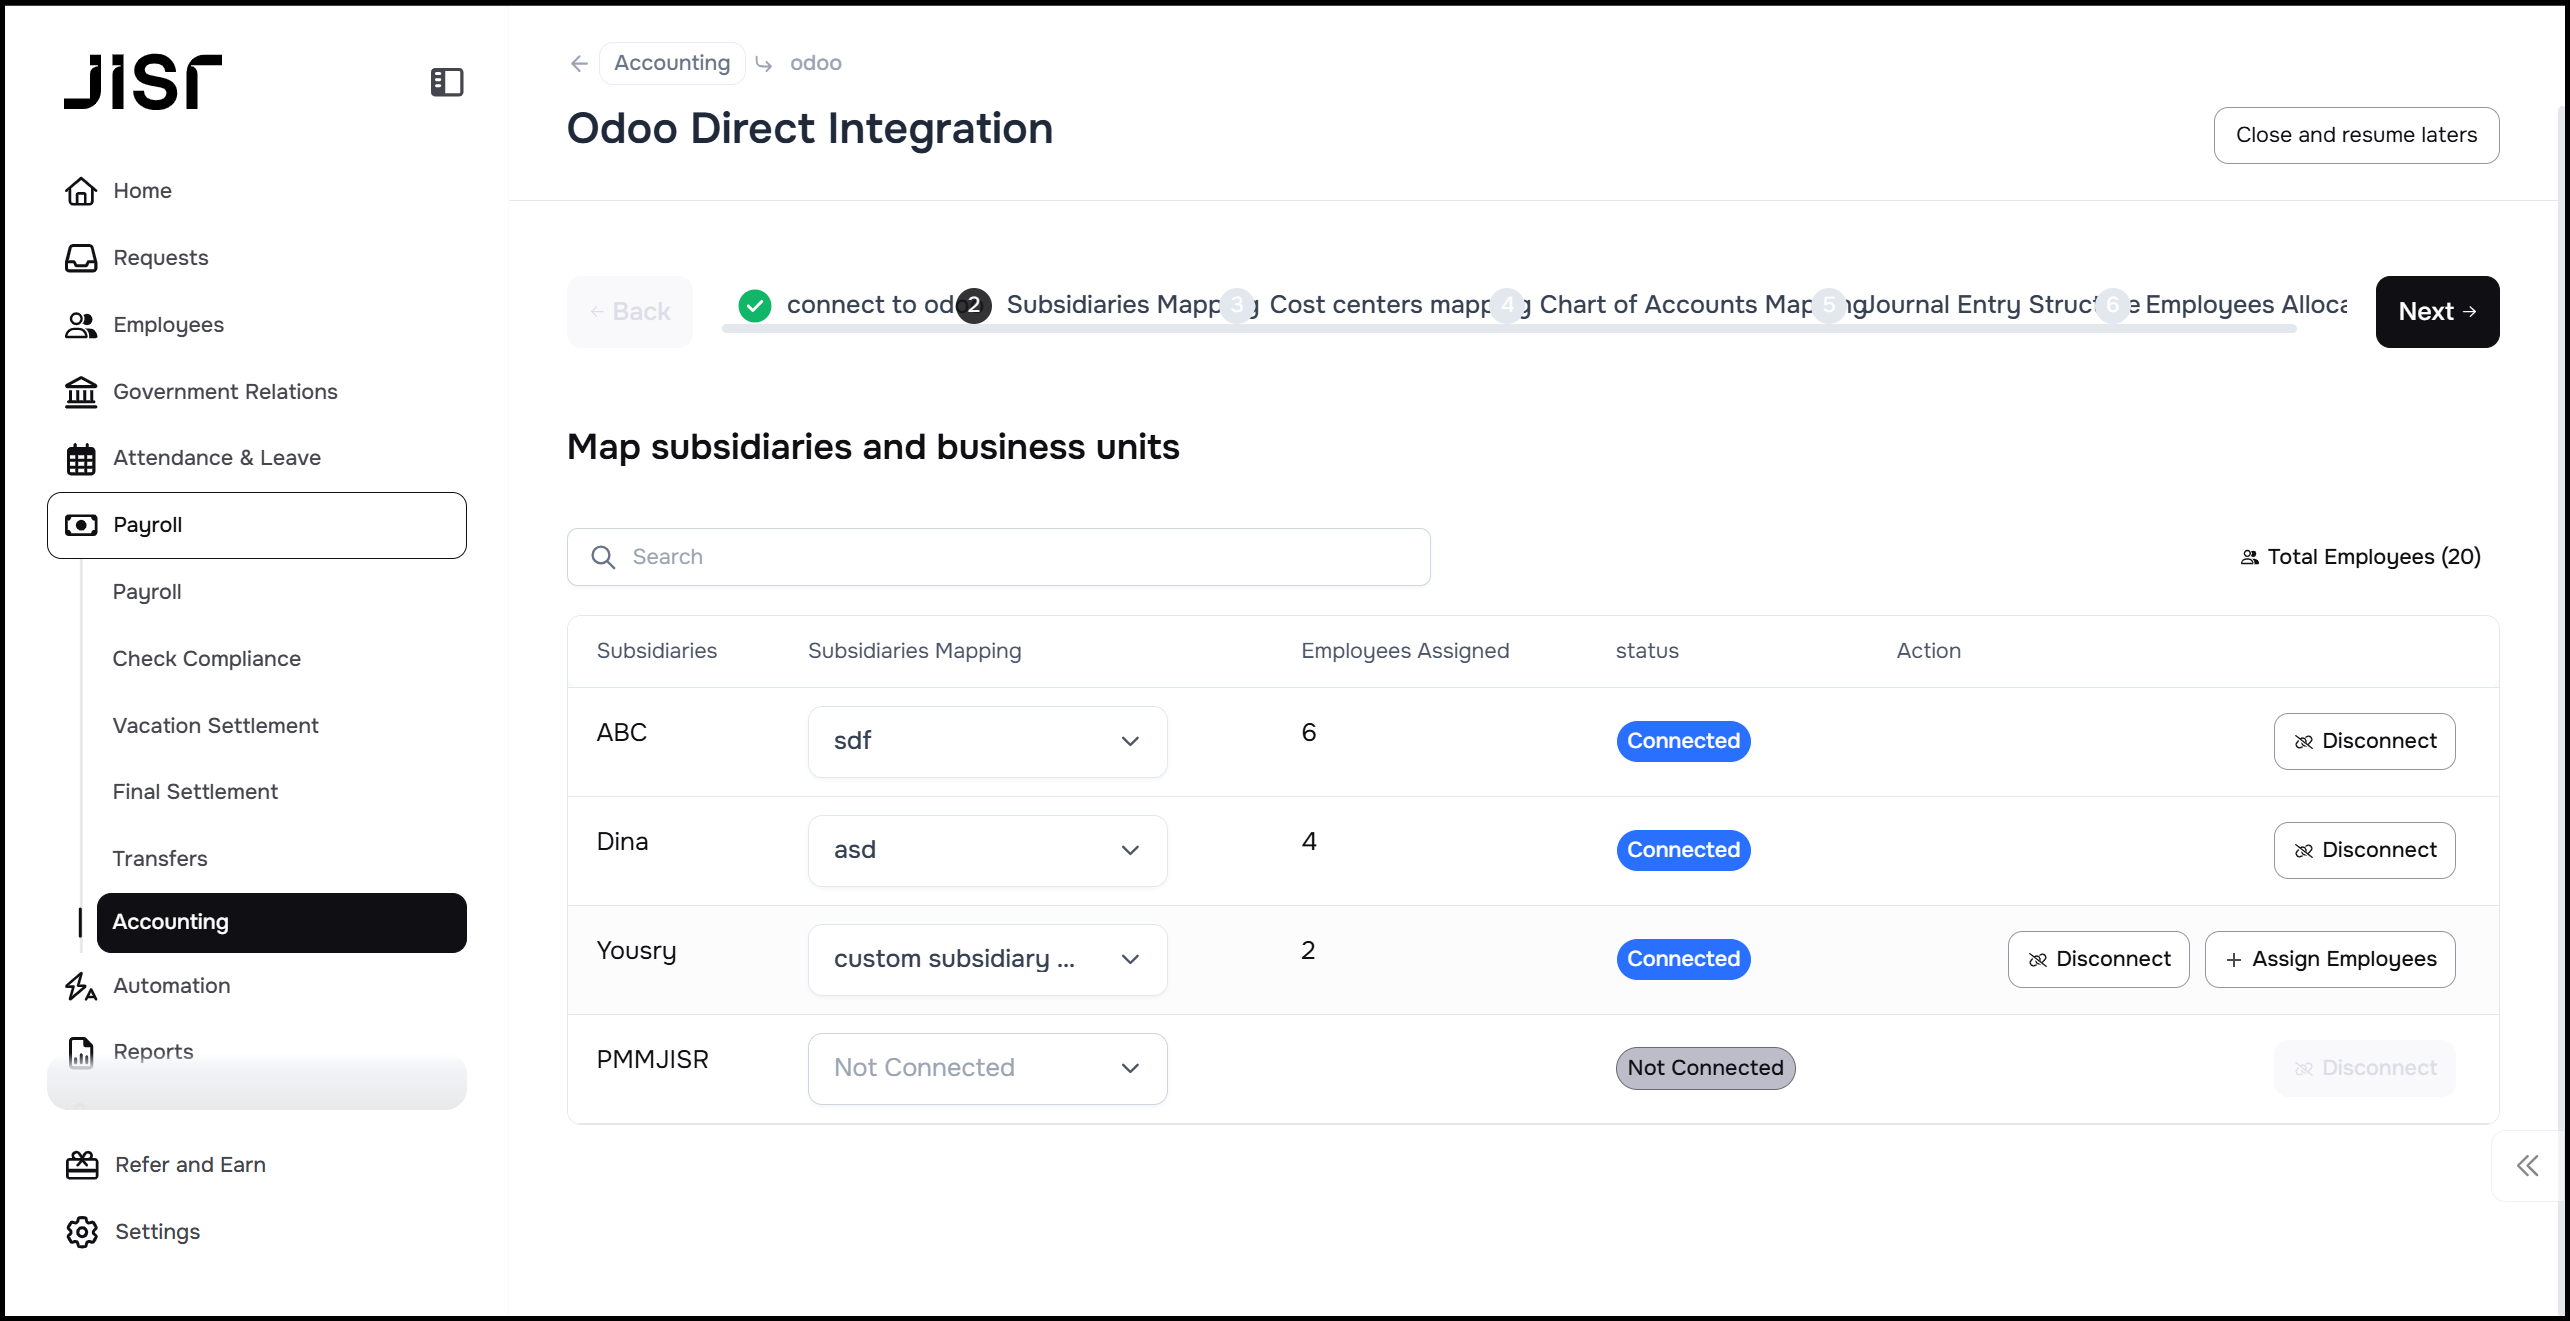Open Attendance & Leave calendar icon

[x=81, y=459]
